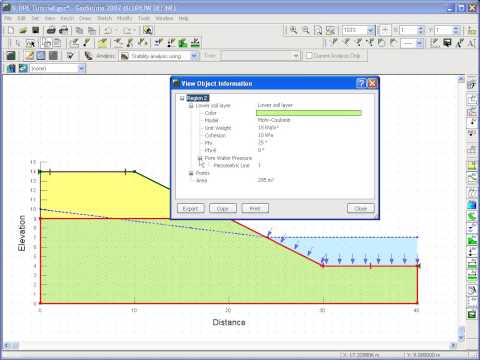Click the Paste icon in toolbar
The image size is (480, 360).
pos(92,31)
